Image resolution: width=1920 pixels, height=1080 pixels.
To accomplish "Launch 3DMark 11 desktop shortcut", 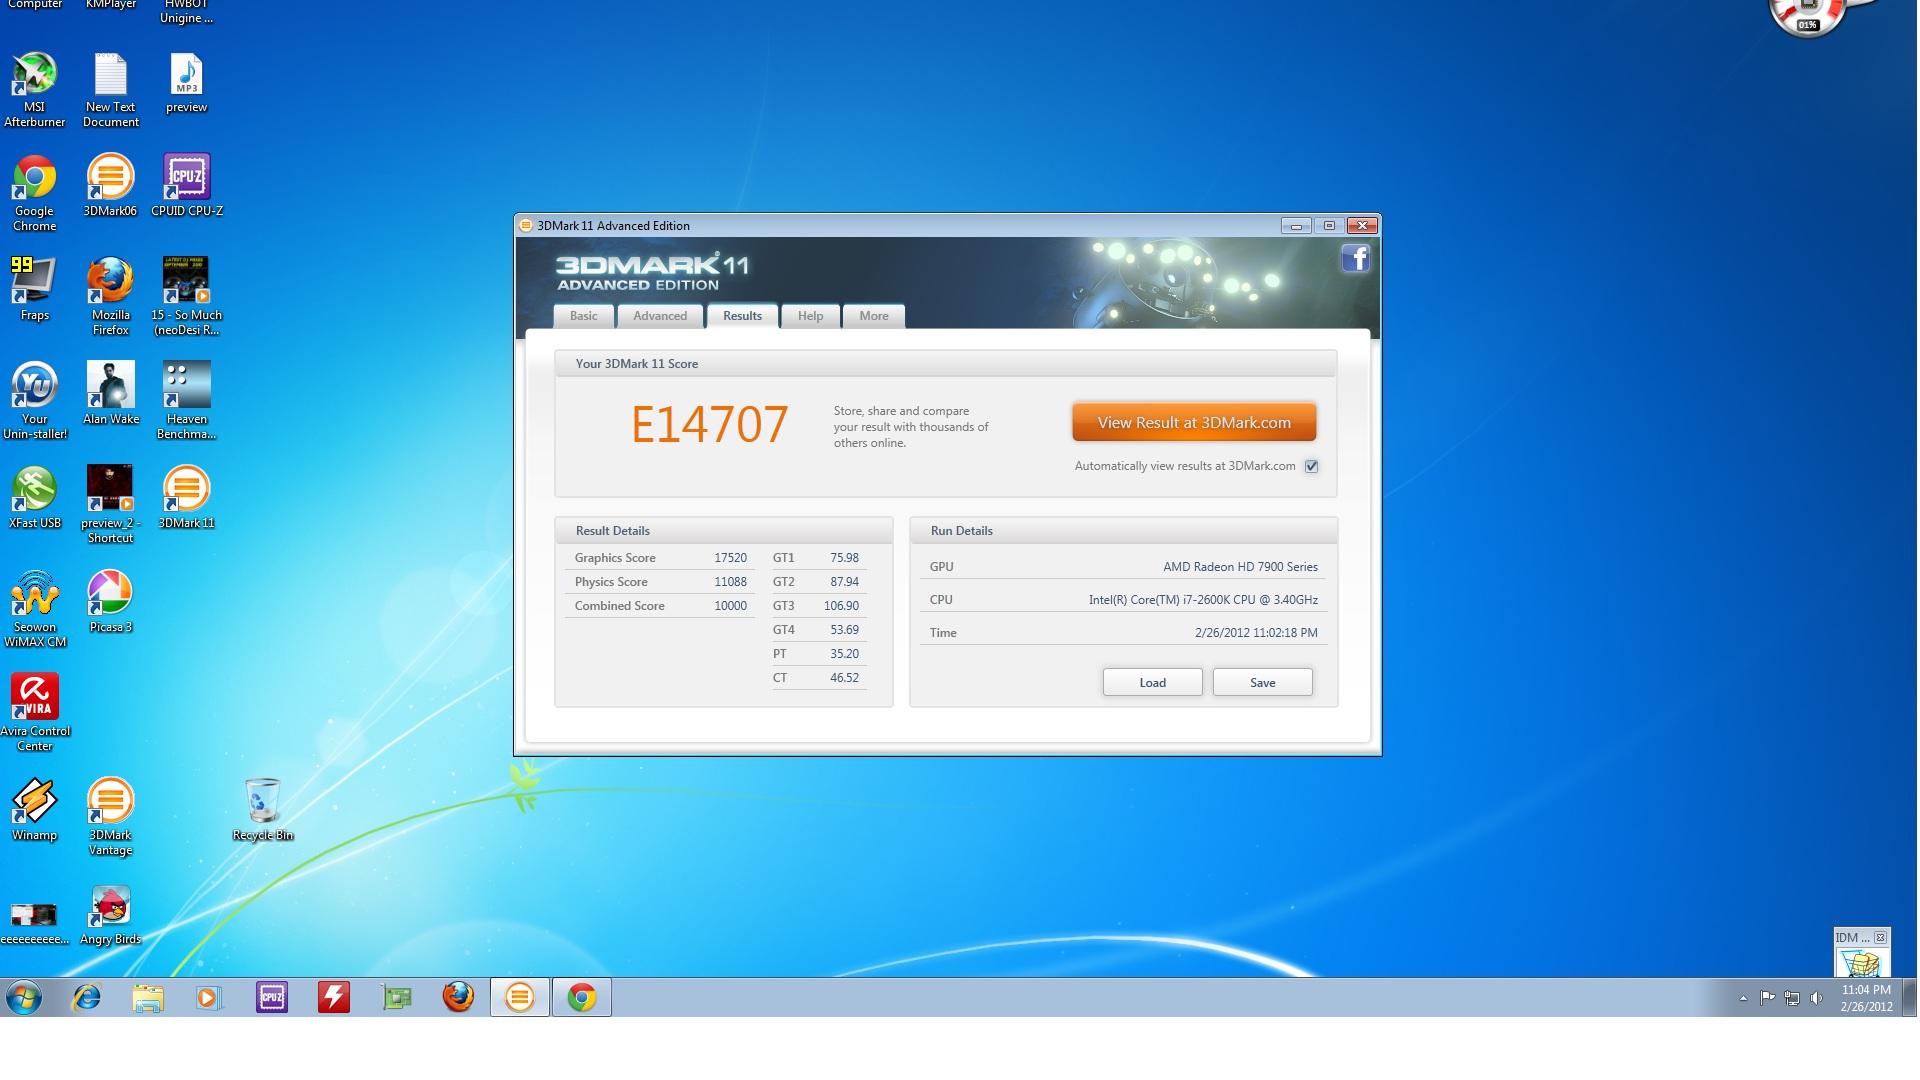I will 186,497.
